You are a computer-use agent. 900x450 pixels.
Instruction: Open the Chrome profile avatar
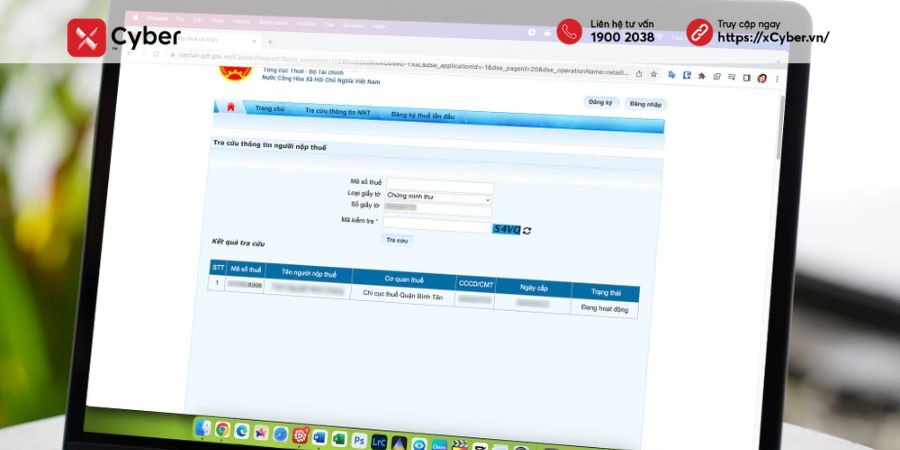[762, 78]
